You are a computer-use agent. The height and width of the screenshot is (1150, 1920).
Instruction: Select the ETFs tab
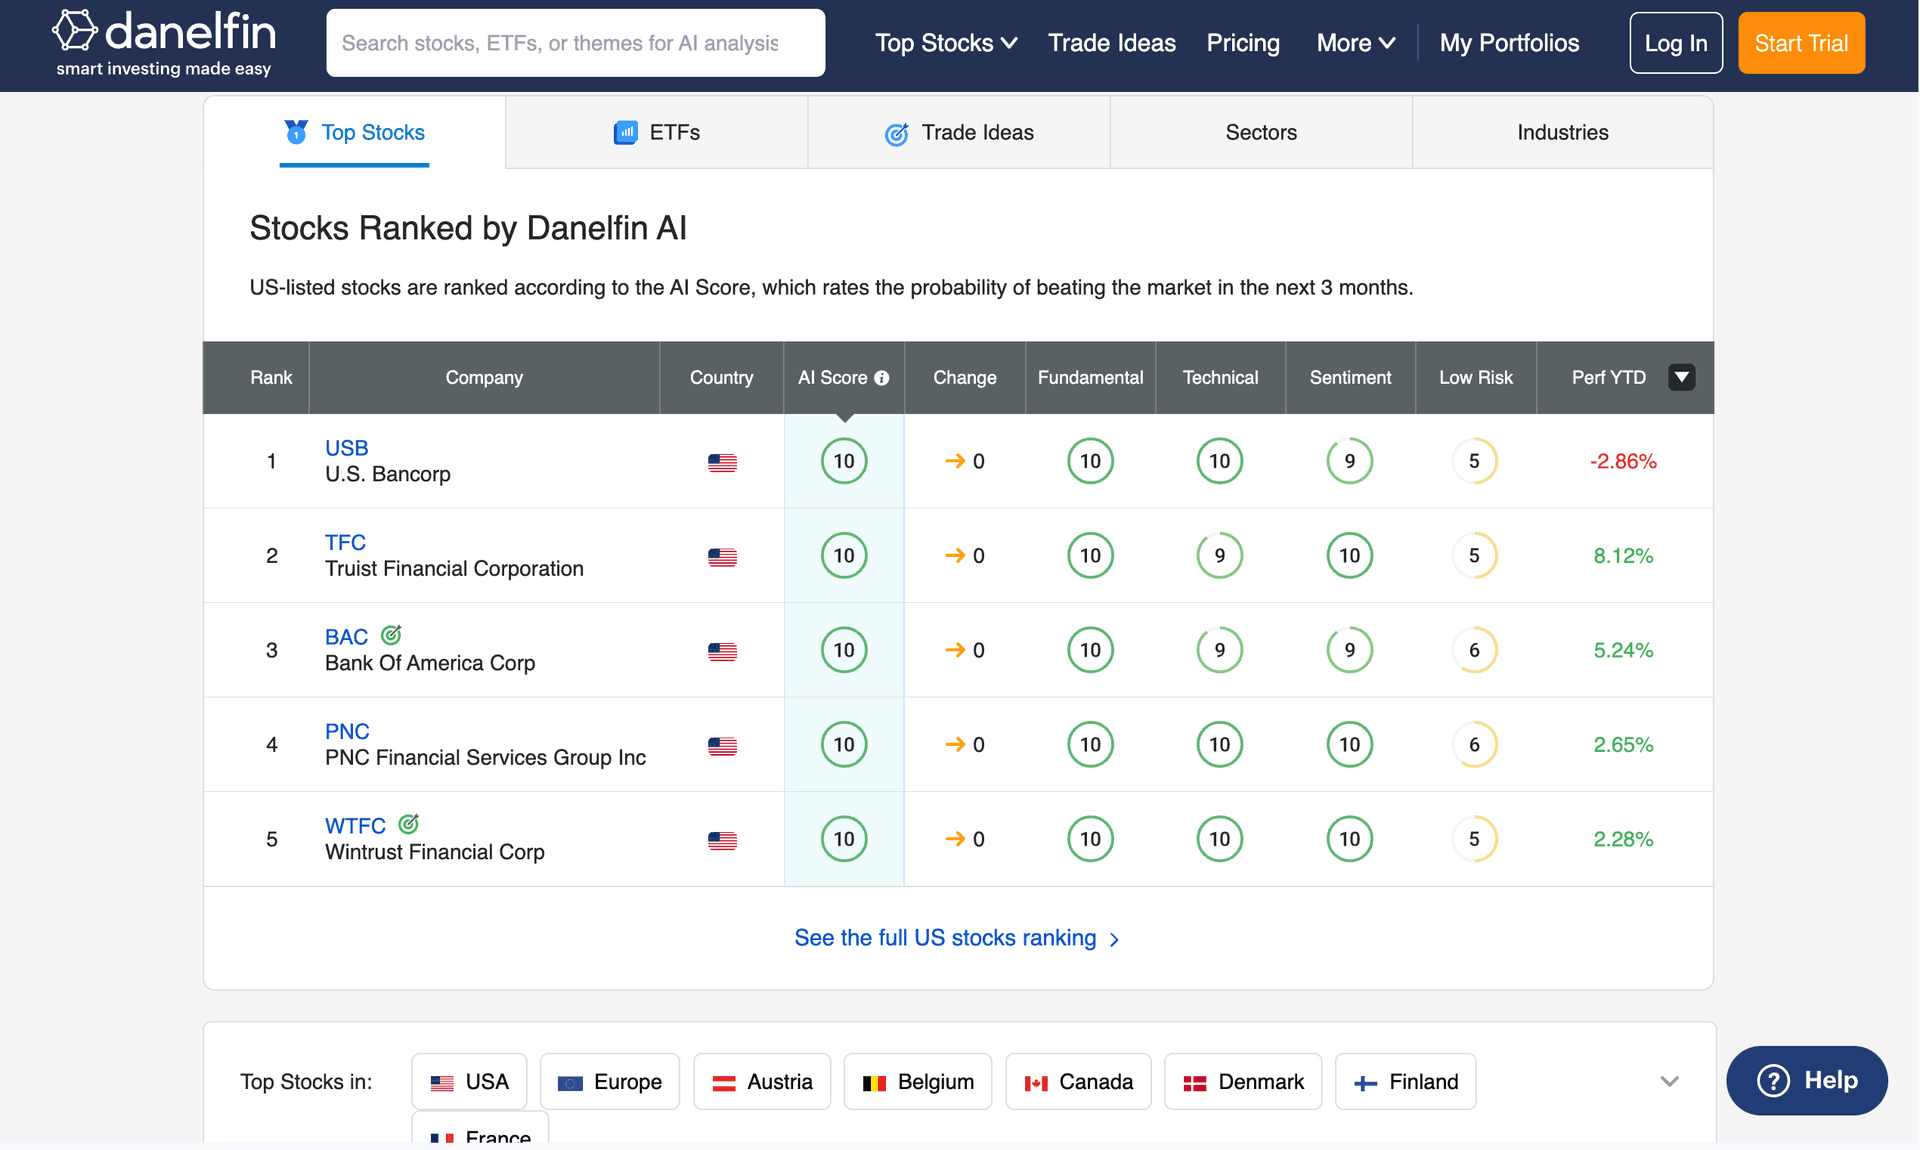[657, 133]
